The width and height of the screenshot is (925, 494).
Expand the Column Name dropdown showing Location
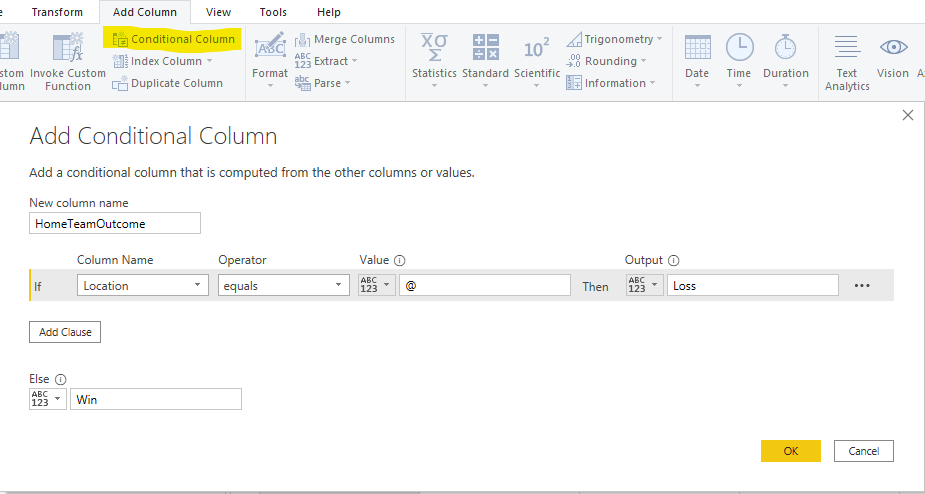tap(141, 286)
